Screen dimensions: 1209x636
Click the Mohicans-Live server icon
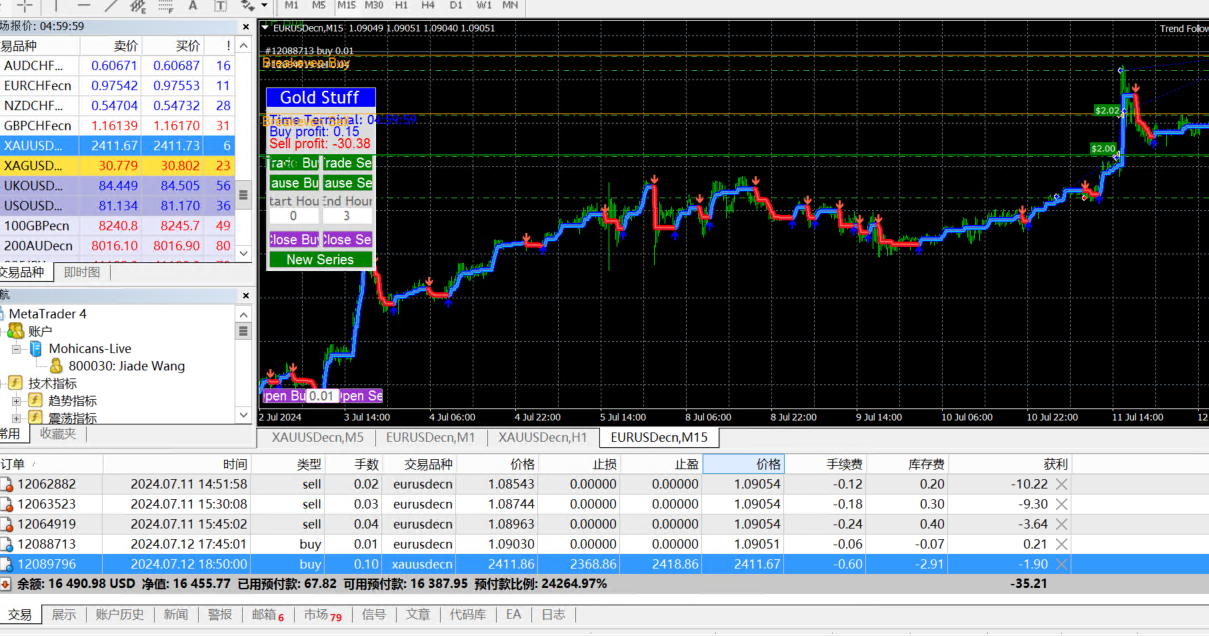[37, 349]
